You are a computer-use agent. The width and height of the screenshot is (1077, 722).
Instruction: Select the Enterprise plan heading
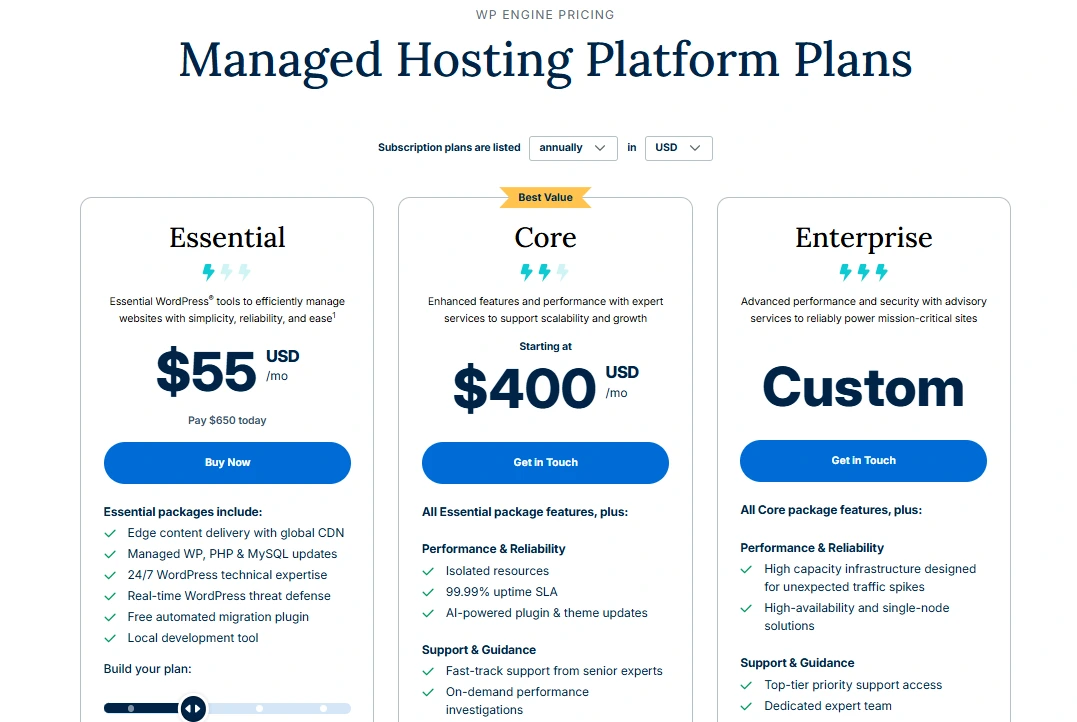[863, 238]
